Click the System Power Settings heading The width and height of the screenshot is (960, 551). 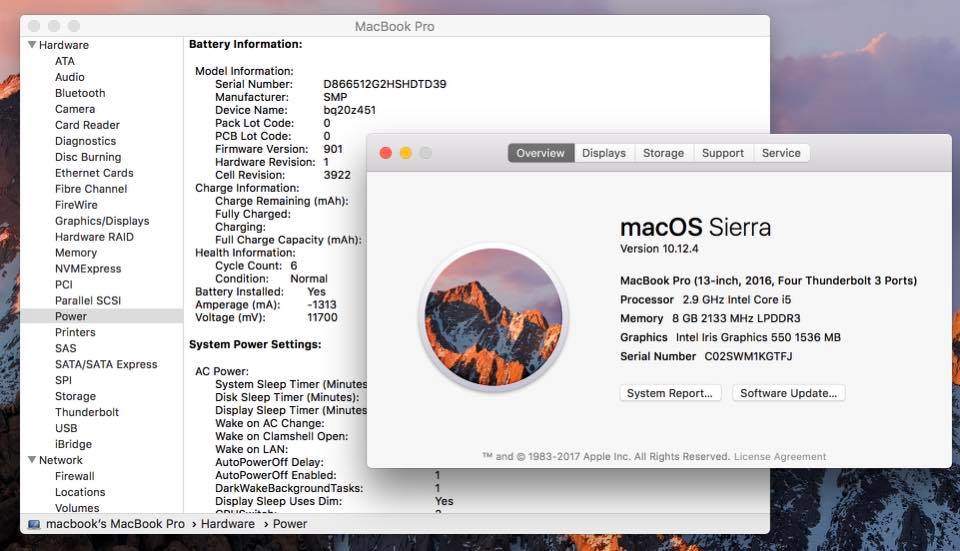click(x=255, y=344)
